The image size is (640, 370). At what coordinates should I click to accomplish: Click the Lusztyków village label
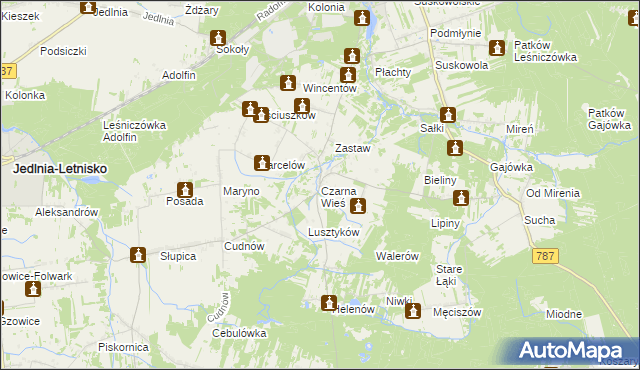(x=334, y=232)
